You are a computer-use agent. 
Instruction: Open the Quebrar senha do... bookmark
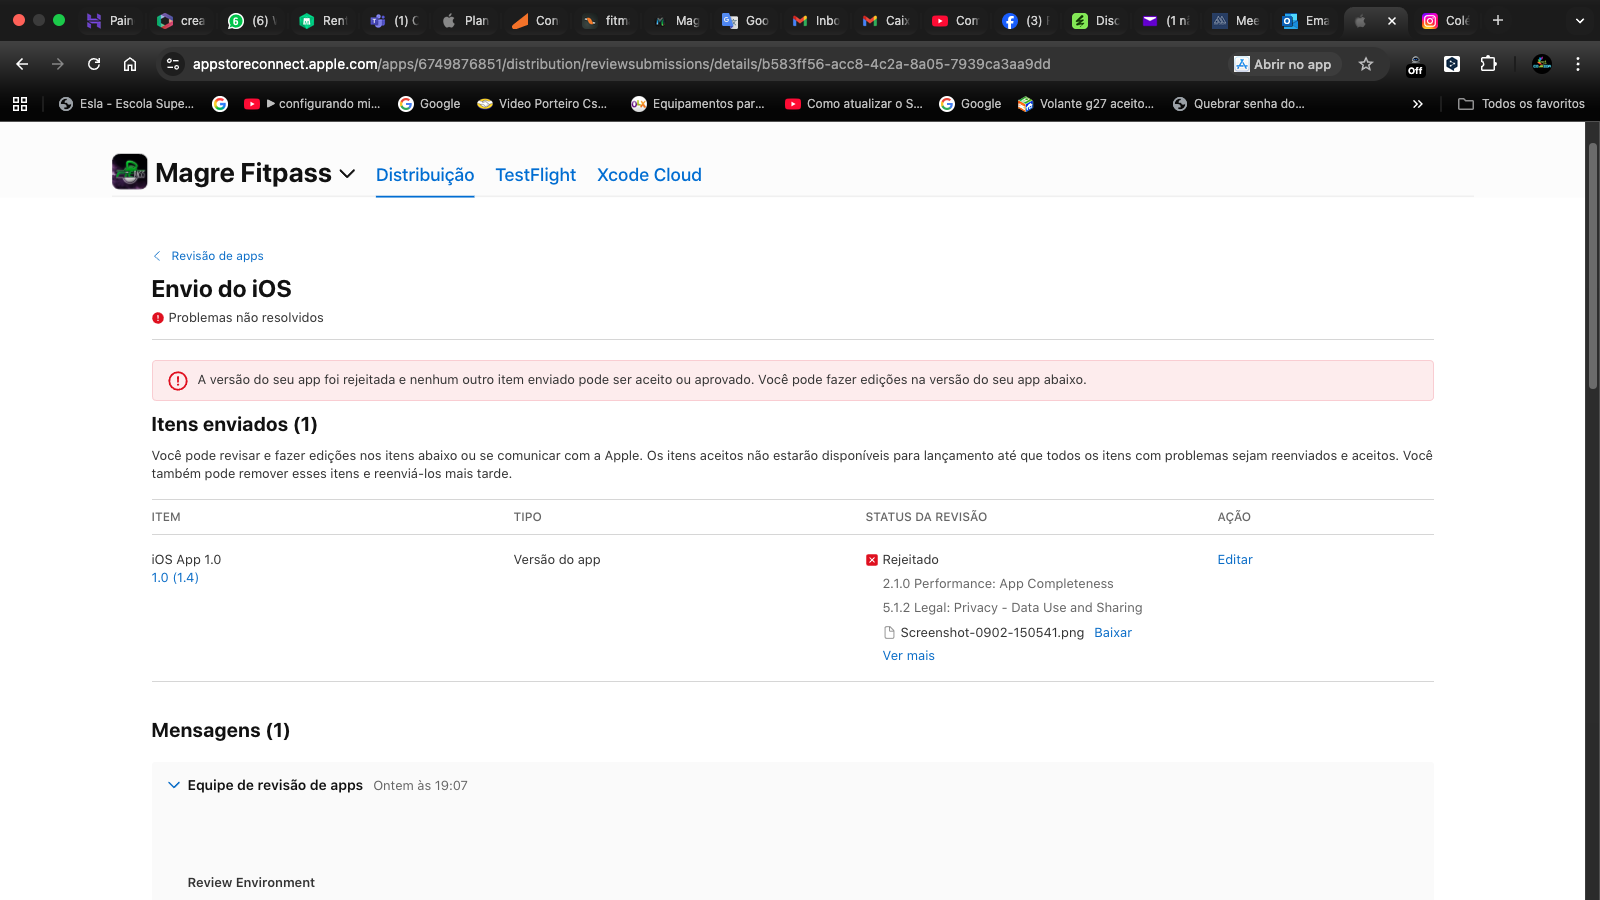coord(1238,104)
